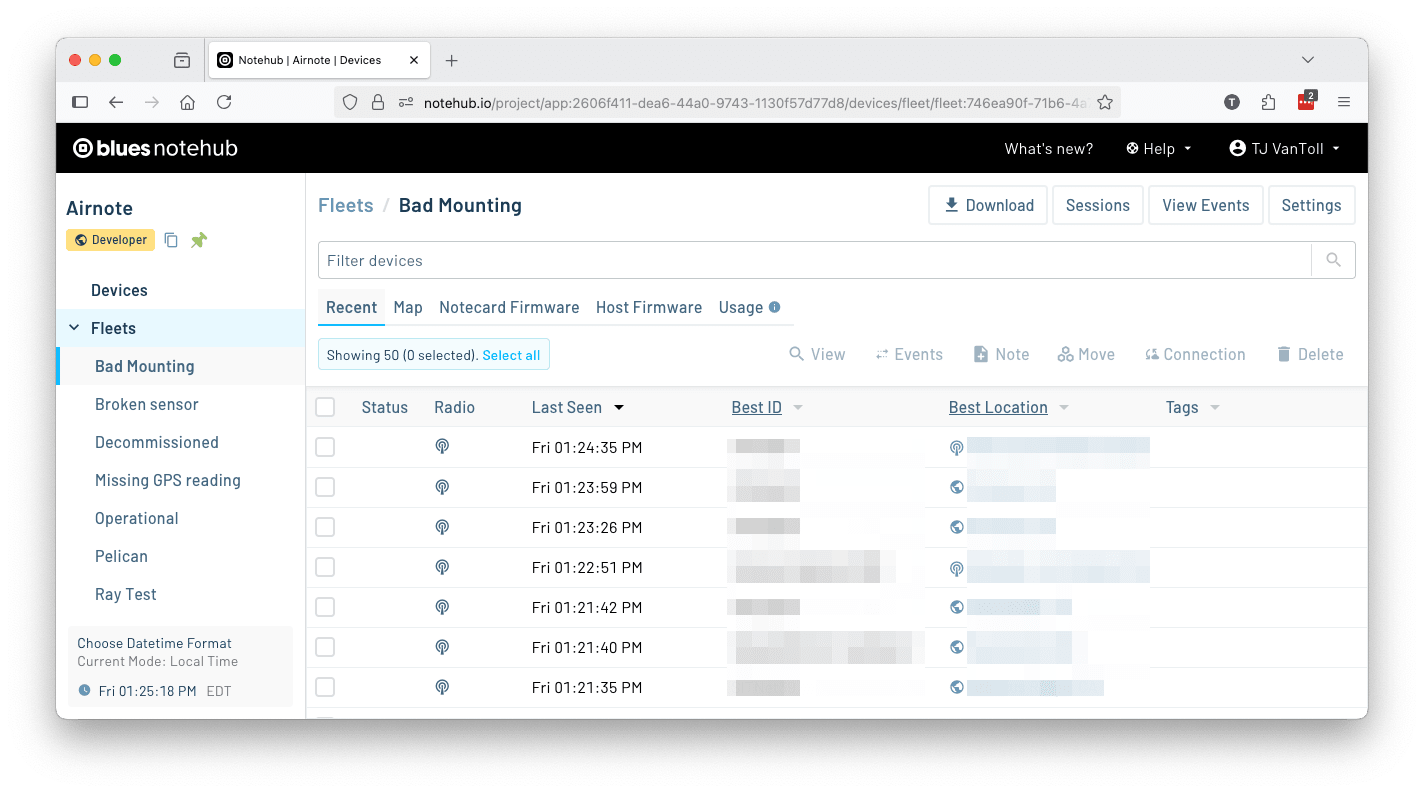Bookmark page with the star icon
This screenshot has height=793, width=1424.
point(1105,102)
